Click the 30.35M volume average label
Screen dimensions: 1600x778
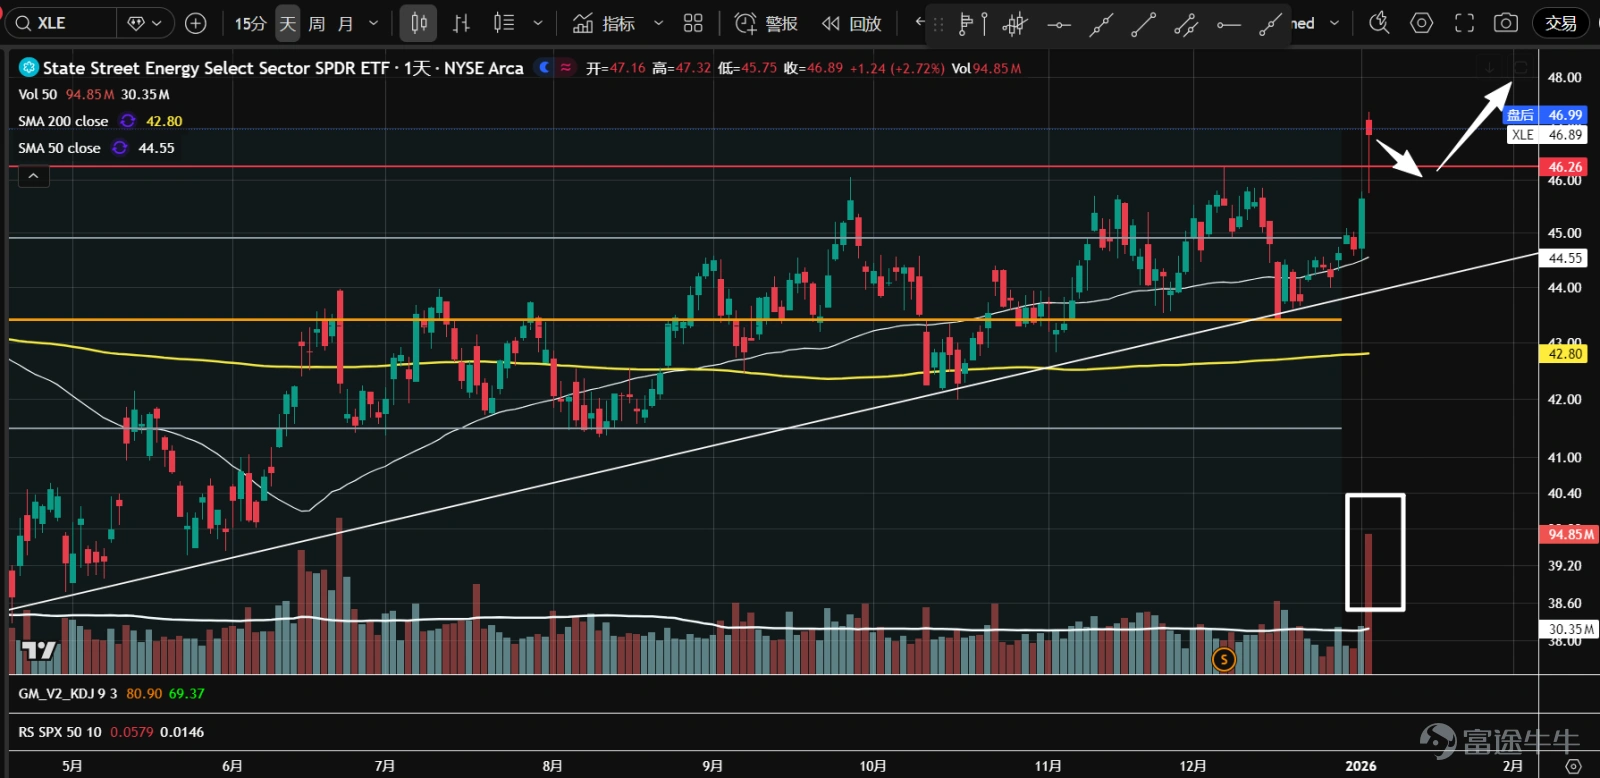pos(1569,629)
